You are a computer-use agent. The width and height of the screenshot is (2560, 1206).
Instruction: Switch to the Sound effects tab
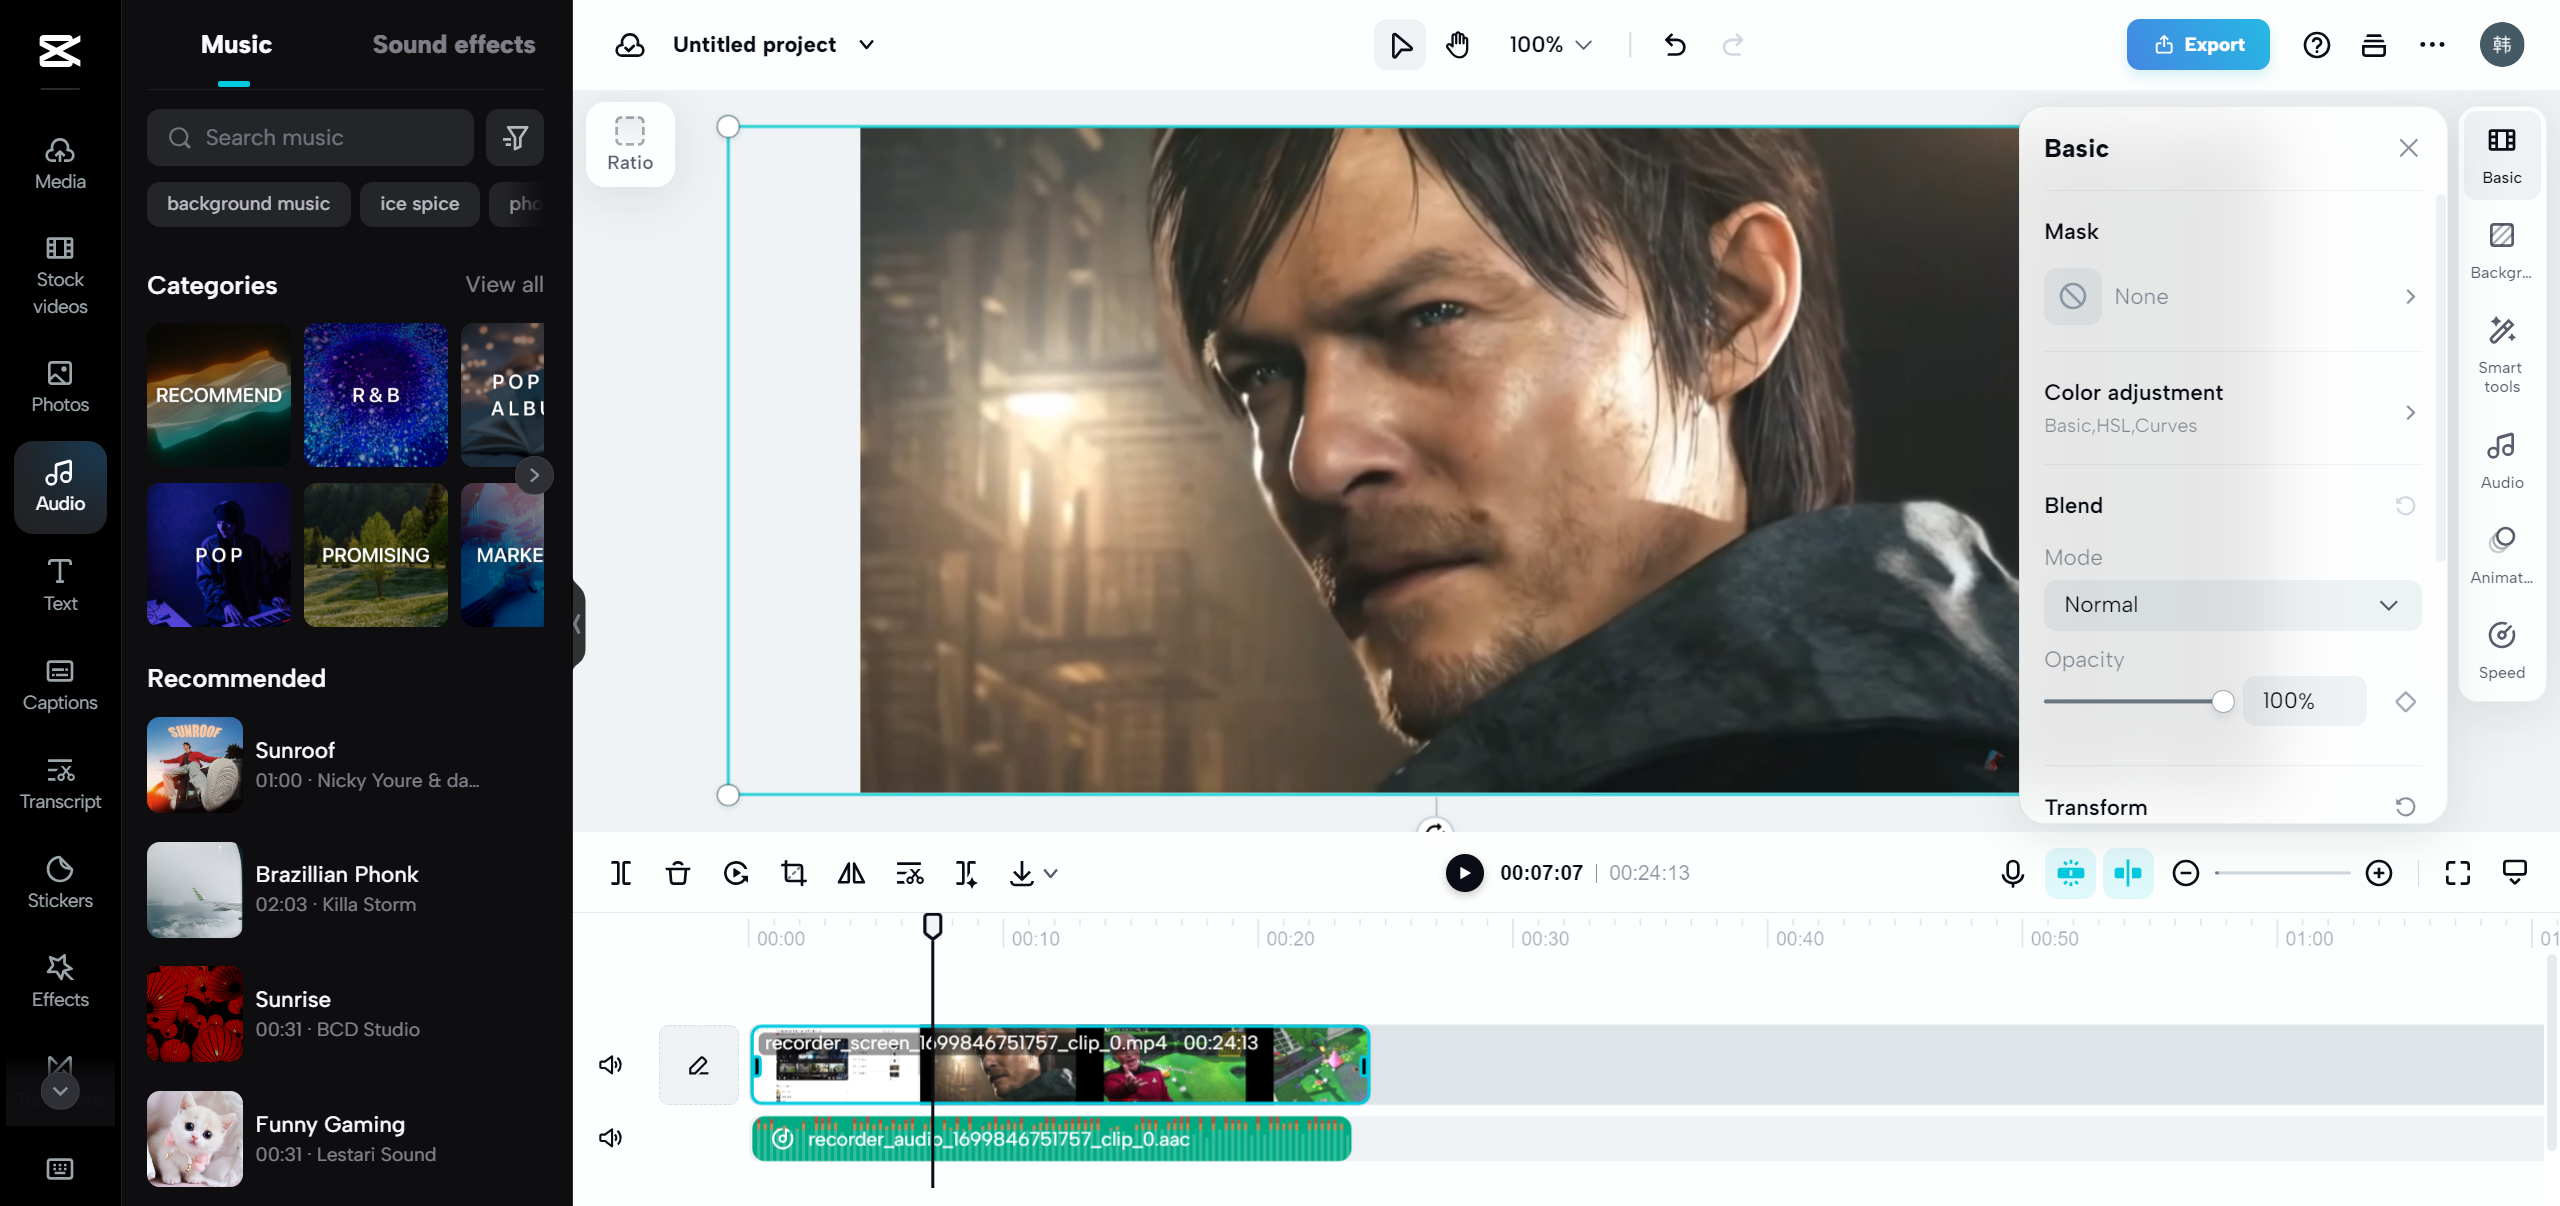(x=454, y=44)
